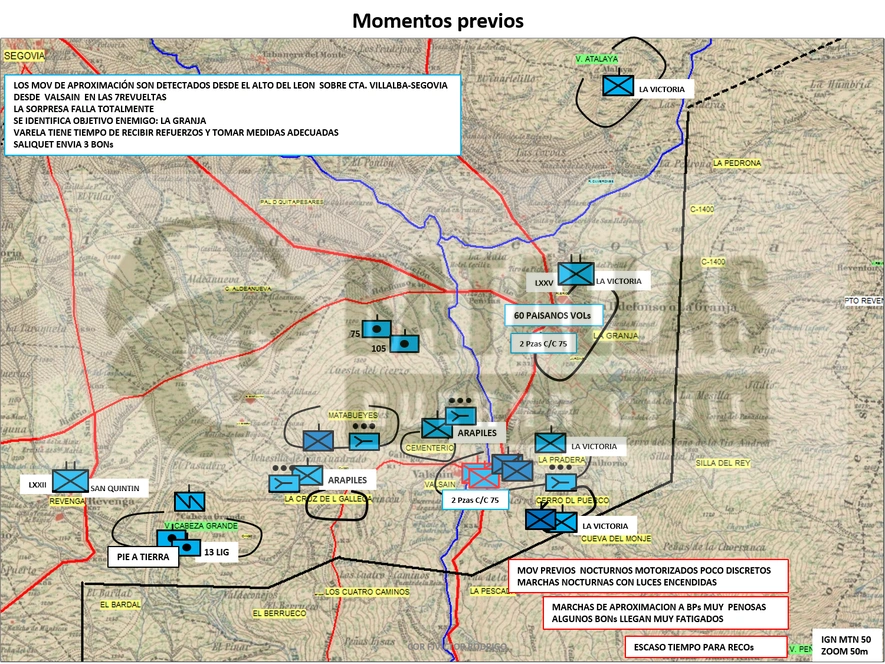Viewport: 885px width, 664px height.
Task: Select the IGN MTN 50 ZOOM 50m box
Action: tap(846, 645)
